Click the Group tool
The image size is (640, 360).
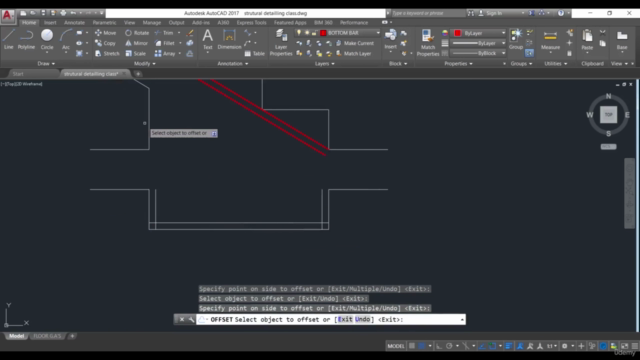[x=516, y=40]
